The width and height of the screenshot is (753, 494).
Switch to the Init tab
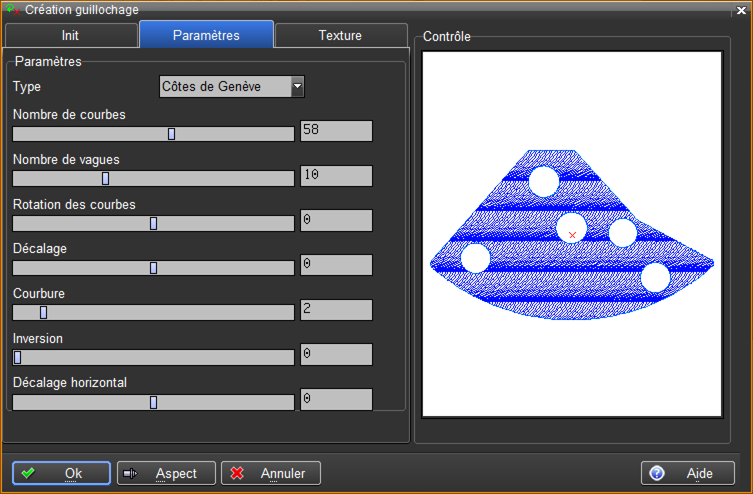(71, 36)
